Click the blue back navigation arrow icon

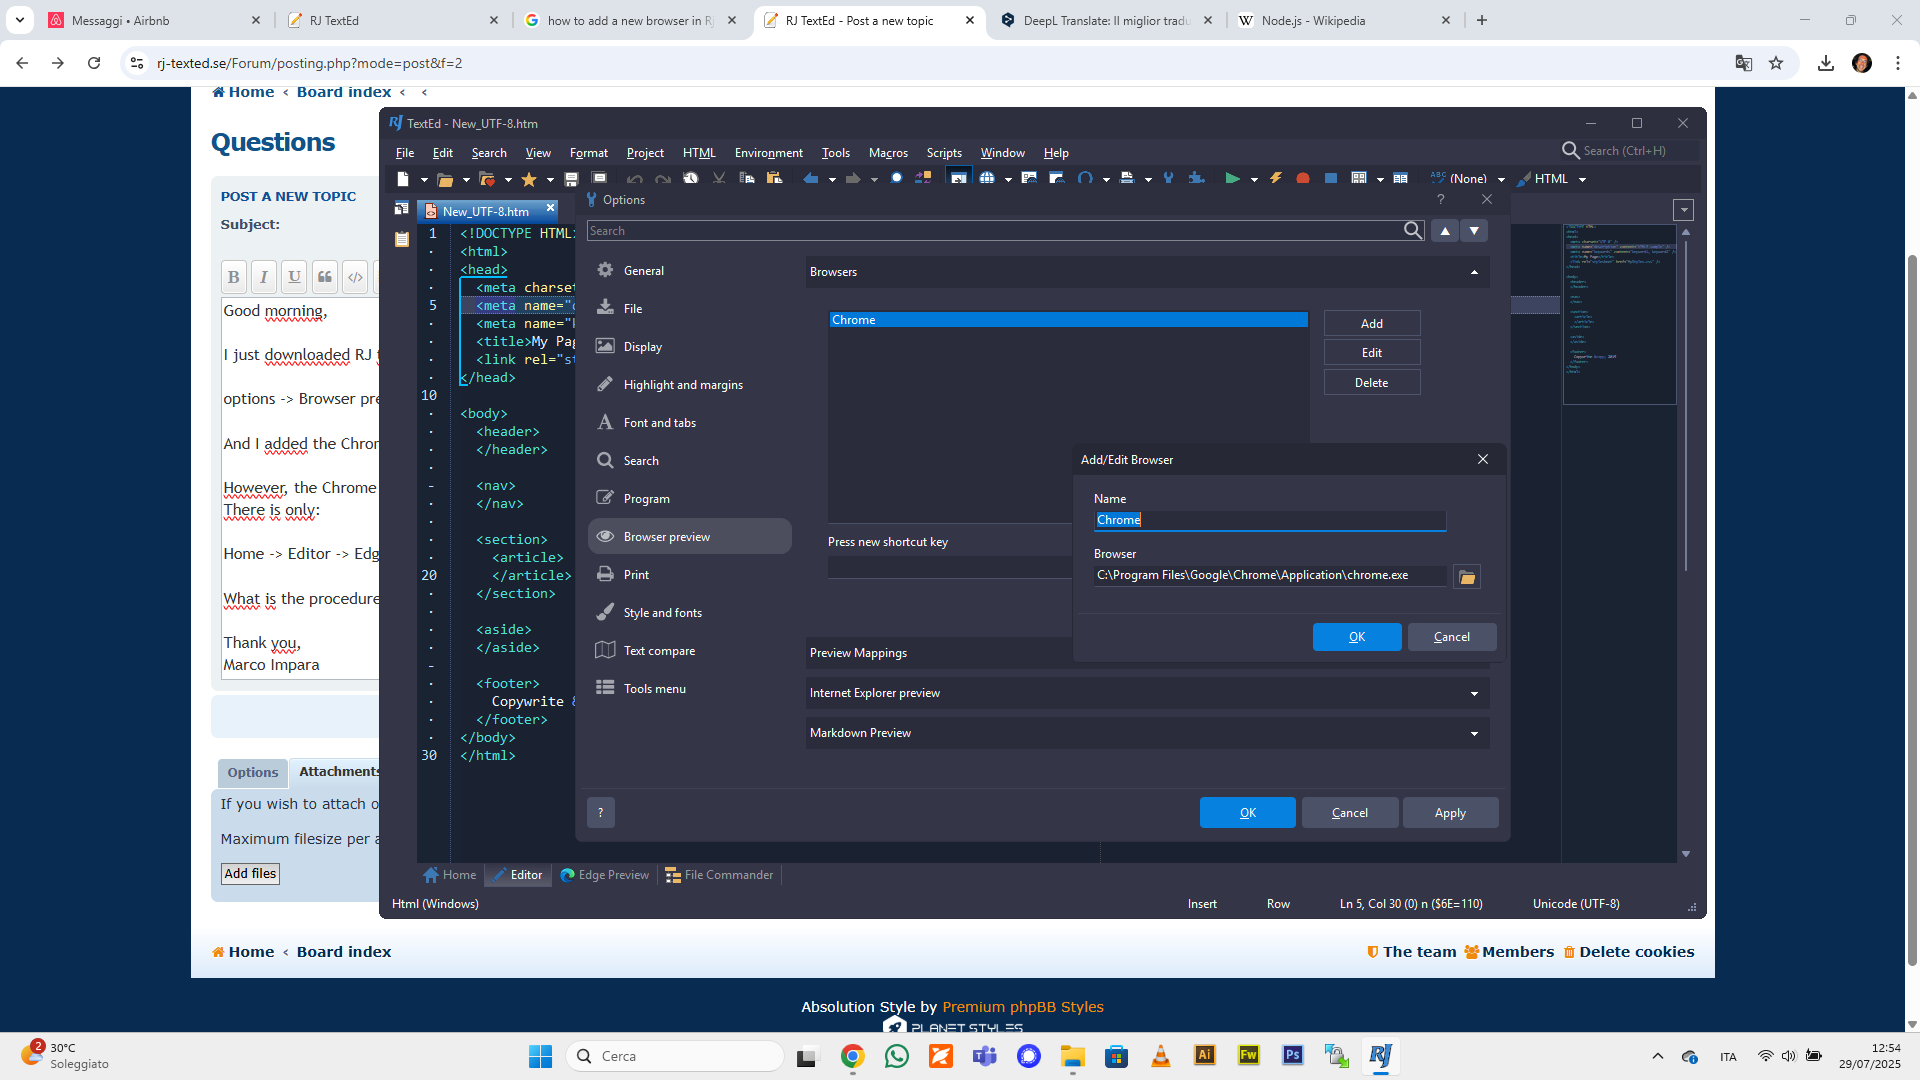coord(810,179)
